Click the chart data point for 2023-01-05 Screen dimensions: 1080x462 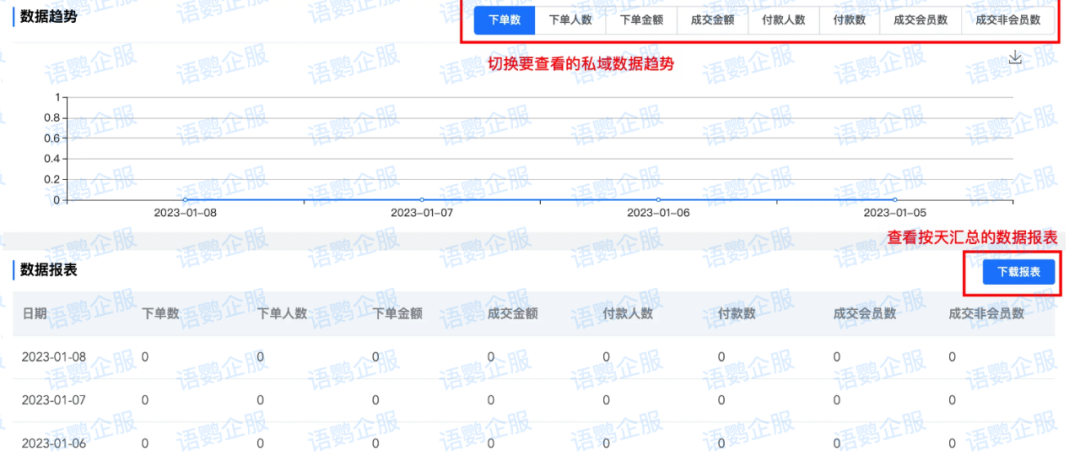894,200
